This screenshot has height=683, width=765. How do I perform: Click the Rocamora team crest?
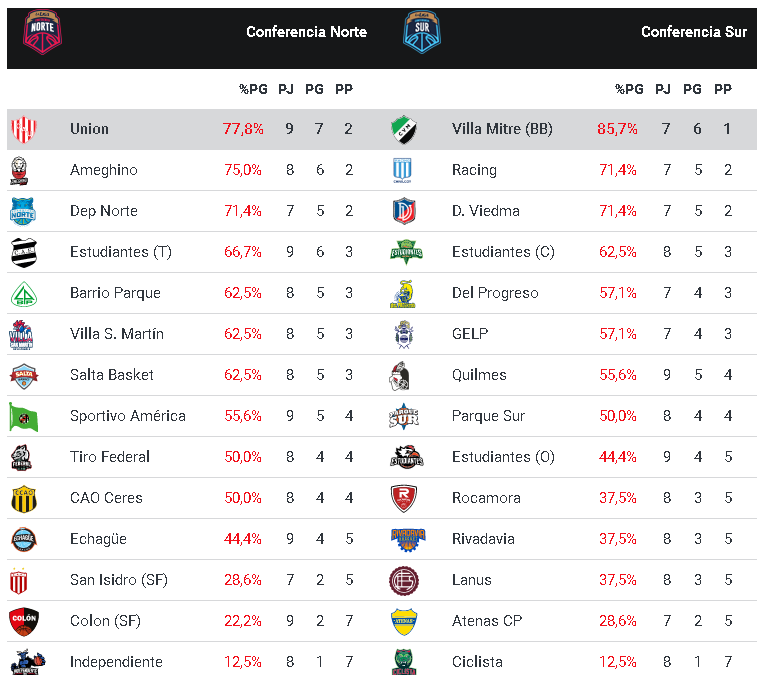(x=404, y=498)
